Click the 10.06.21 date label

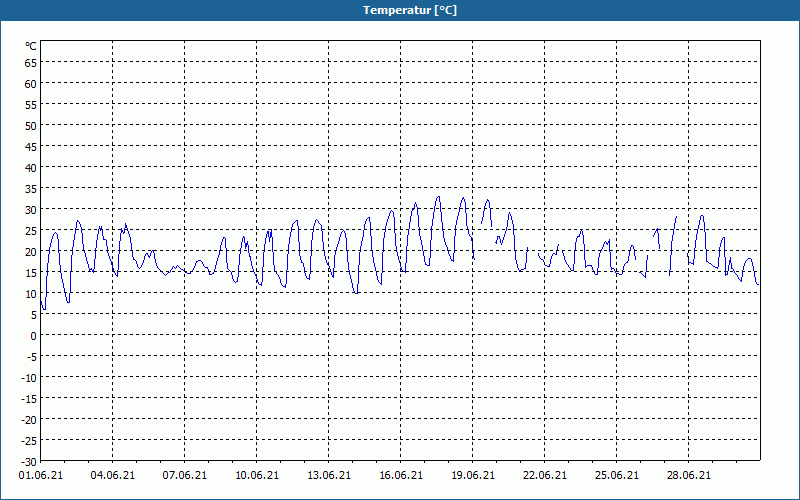point(257,475)
